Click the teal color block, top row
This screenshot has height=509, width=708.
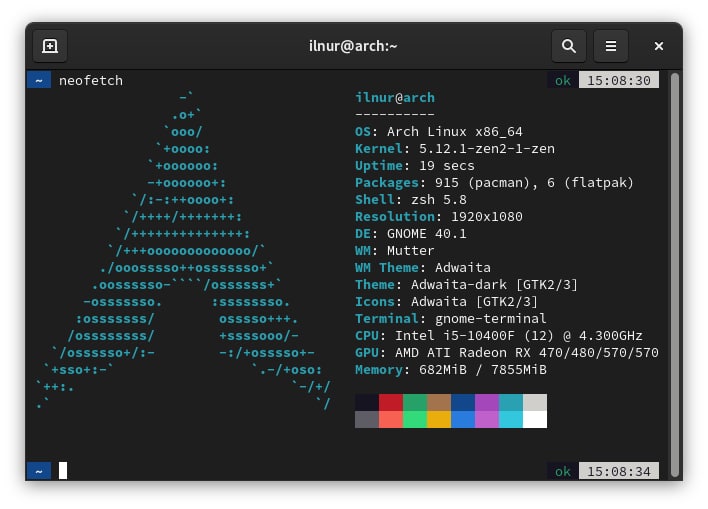[511, 402]
